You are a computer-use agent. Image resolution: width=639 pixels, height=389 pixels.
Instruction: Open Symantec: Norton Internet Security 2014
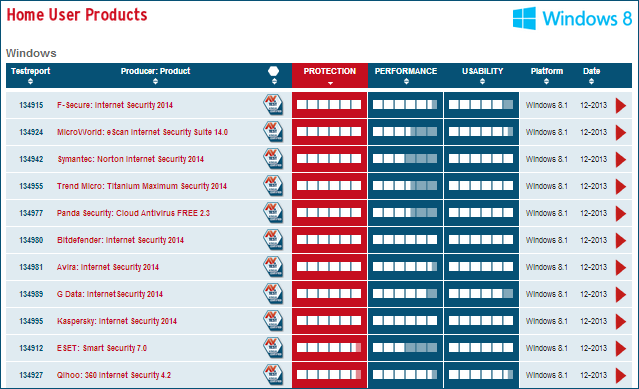point(130,159)
